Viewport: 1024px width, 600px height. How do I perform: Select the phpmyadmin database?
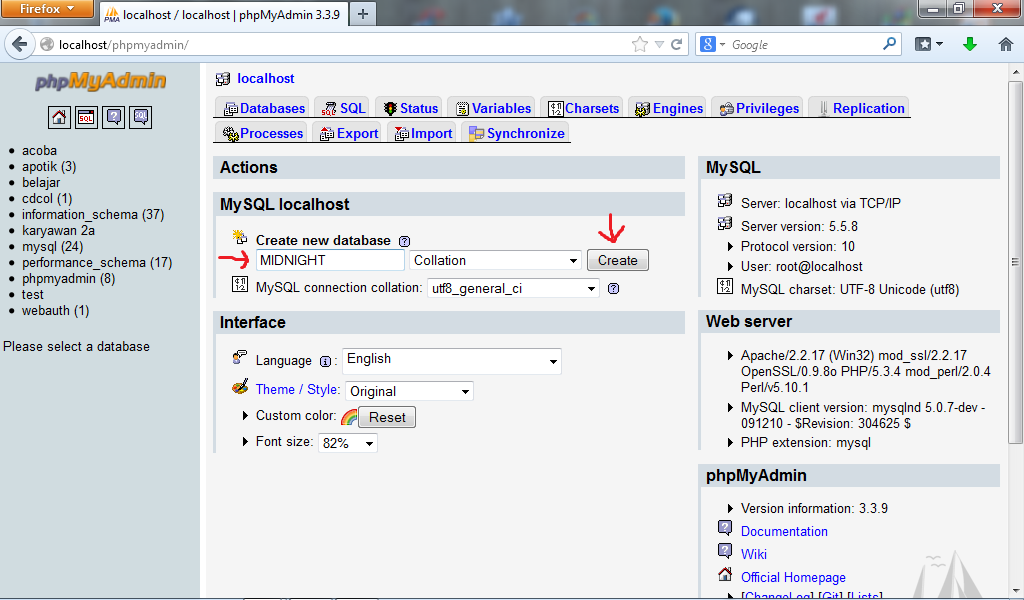[x=69, y=279]
